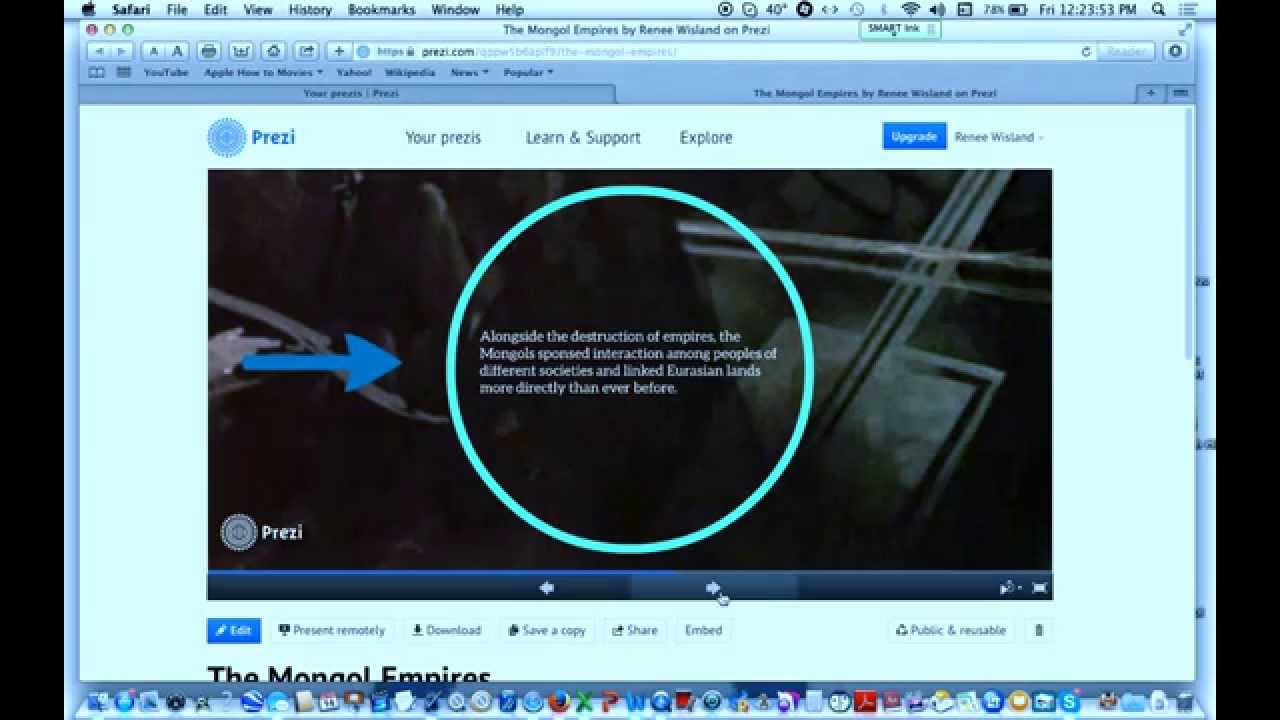Click the prezi player progress bar
Image resolution: width=1280 pixels, height=720 pixels.
(x=629, y=573)
